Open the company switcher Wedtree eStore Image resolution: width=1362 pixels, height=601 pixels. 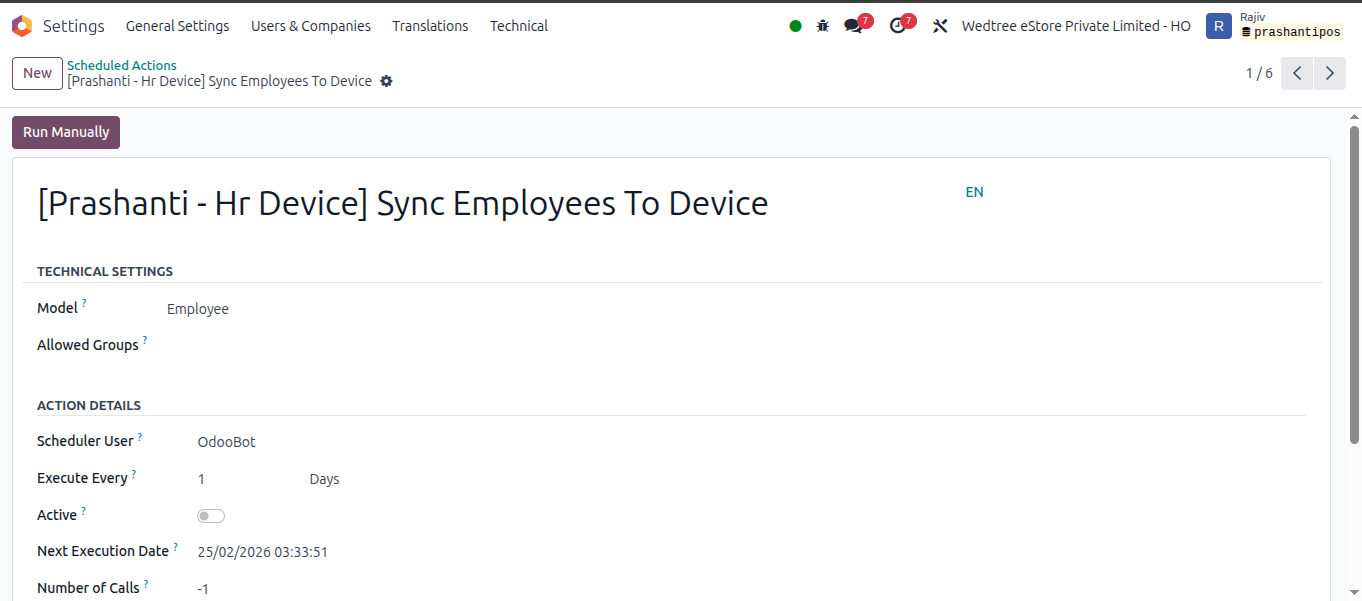[x=1076, y=26]
